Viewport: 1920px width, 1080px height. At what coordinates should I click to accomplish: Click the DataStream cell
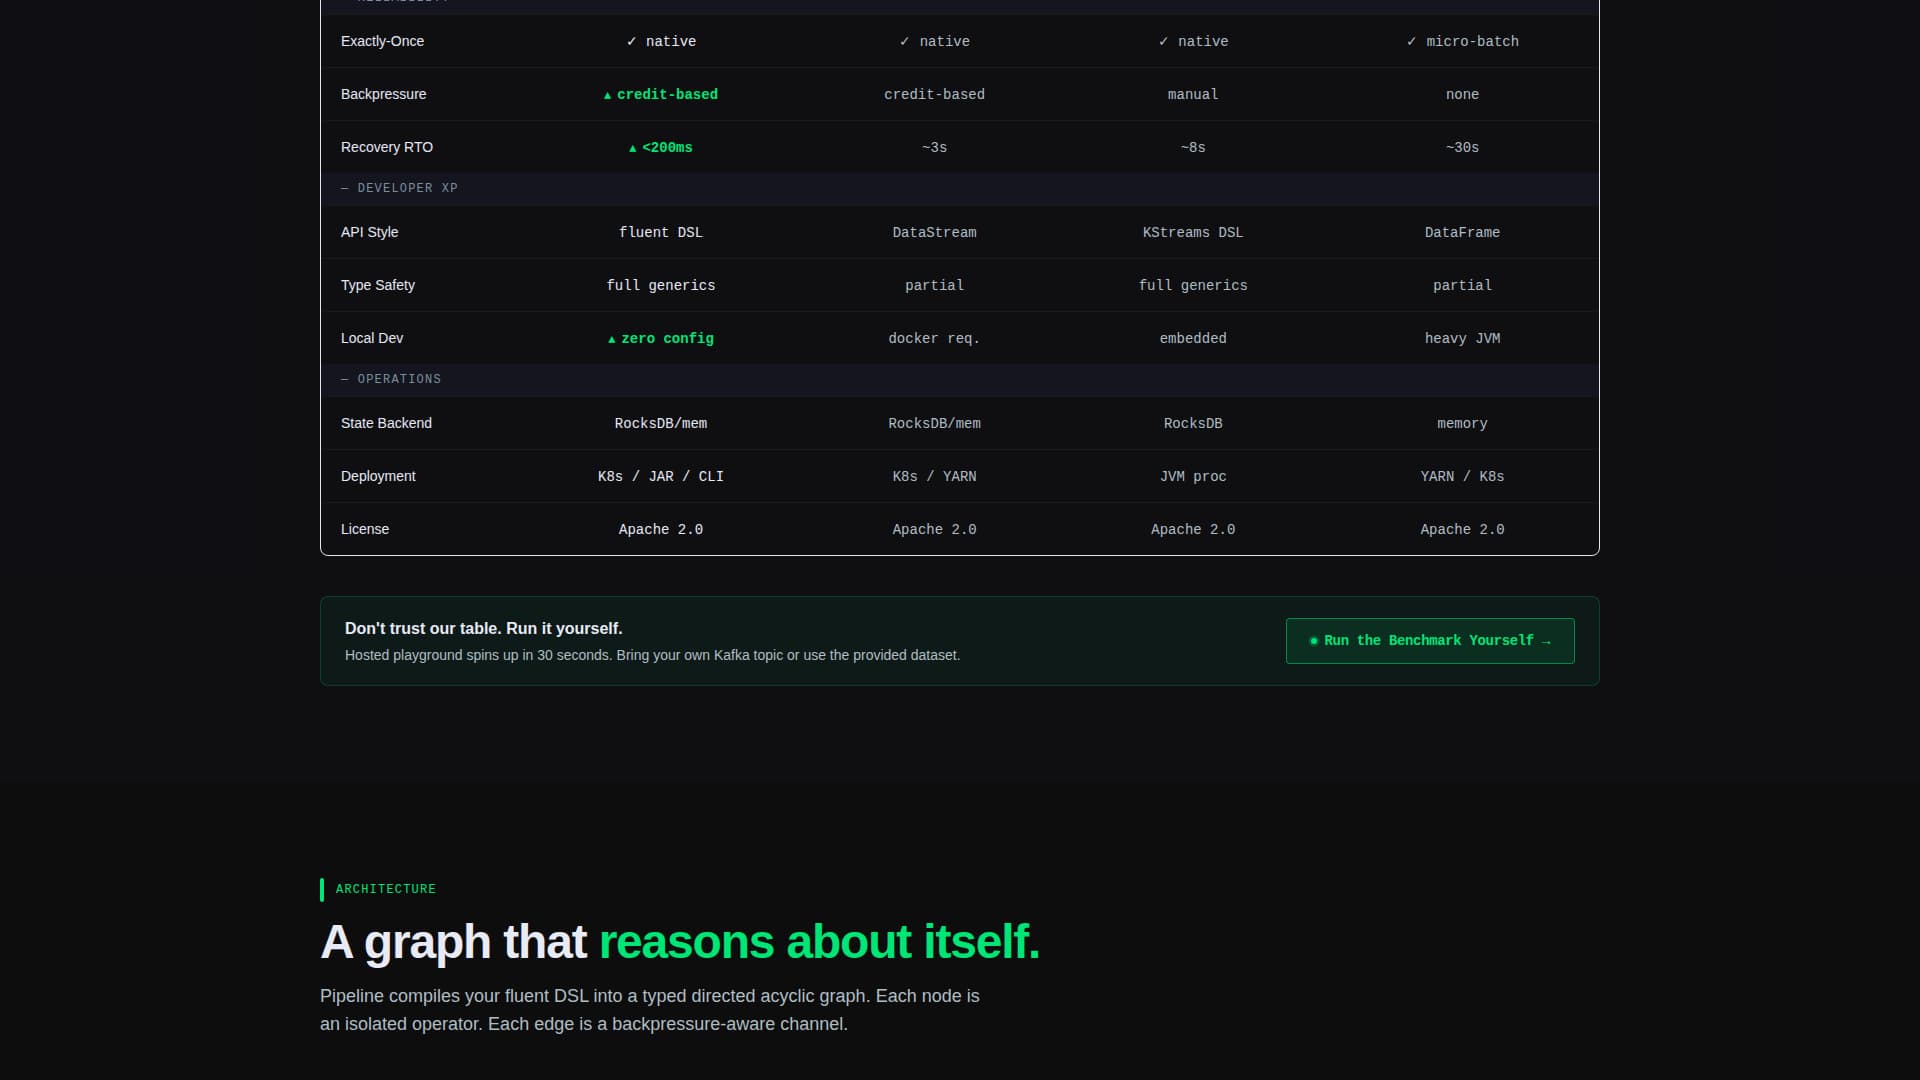[x=934, y=232]
